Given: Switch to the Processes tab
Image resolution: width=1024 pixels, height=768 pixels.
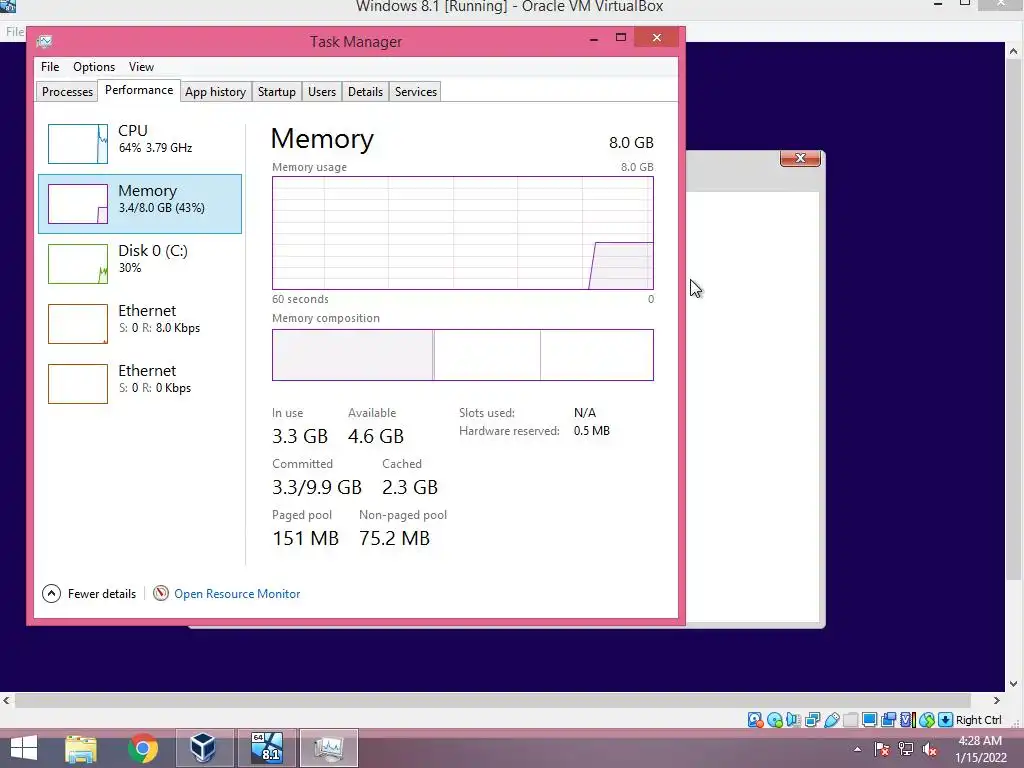Looking at the screenshot, I should (67, 91).
